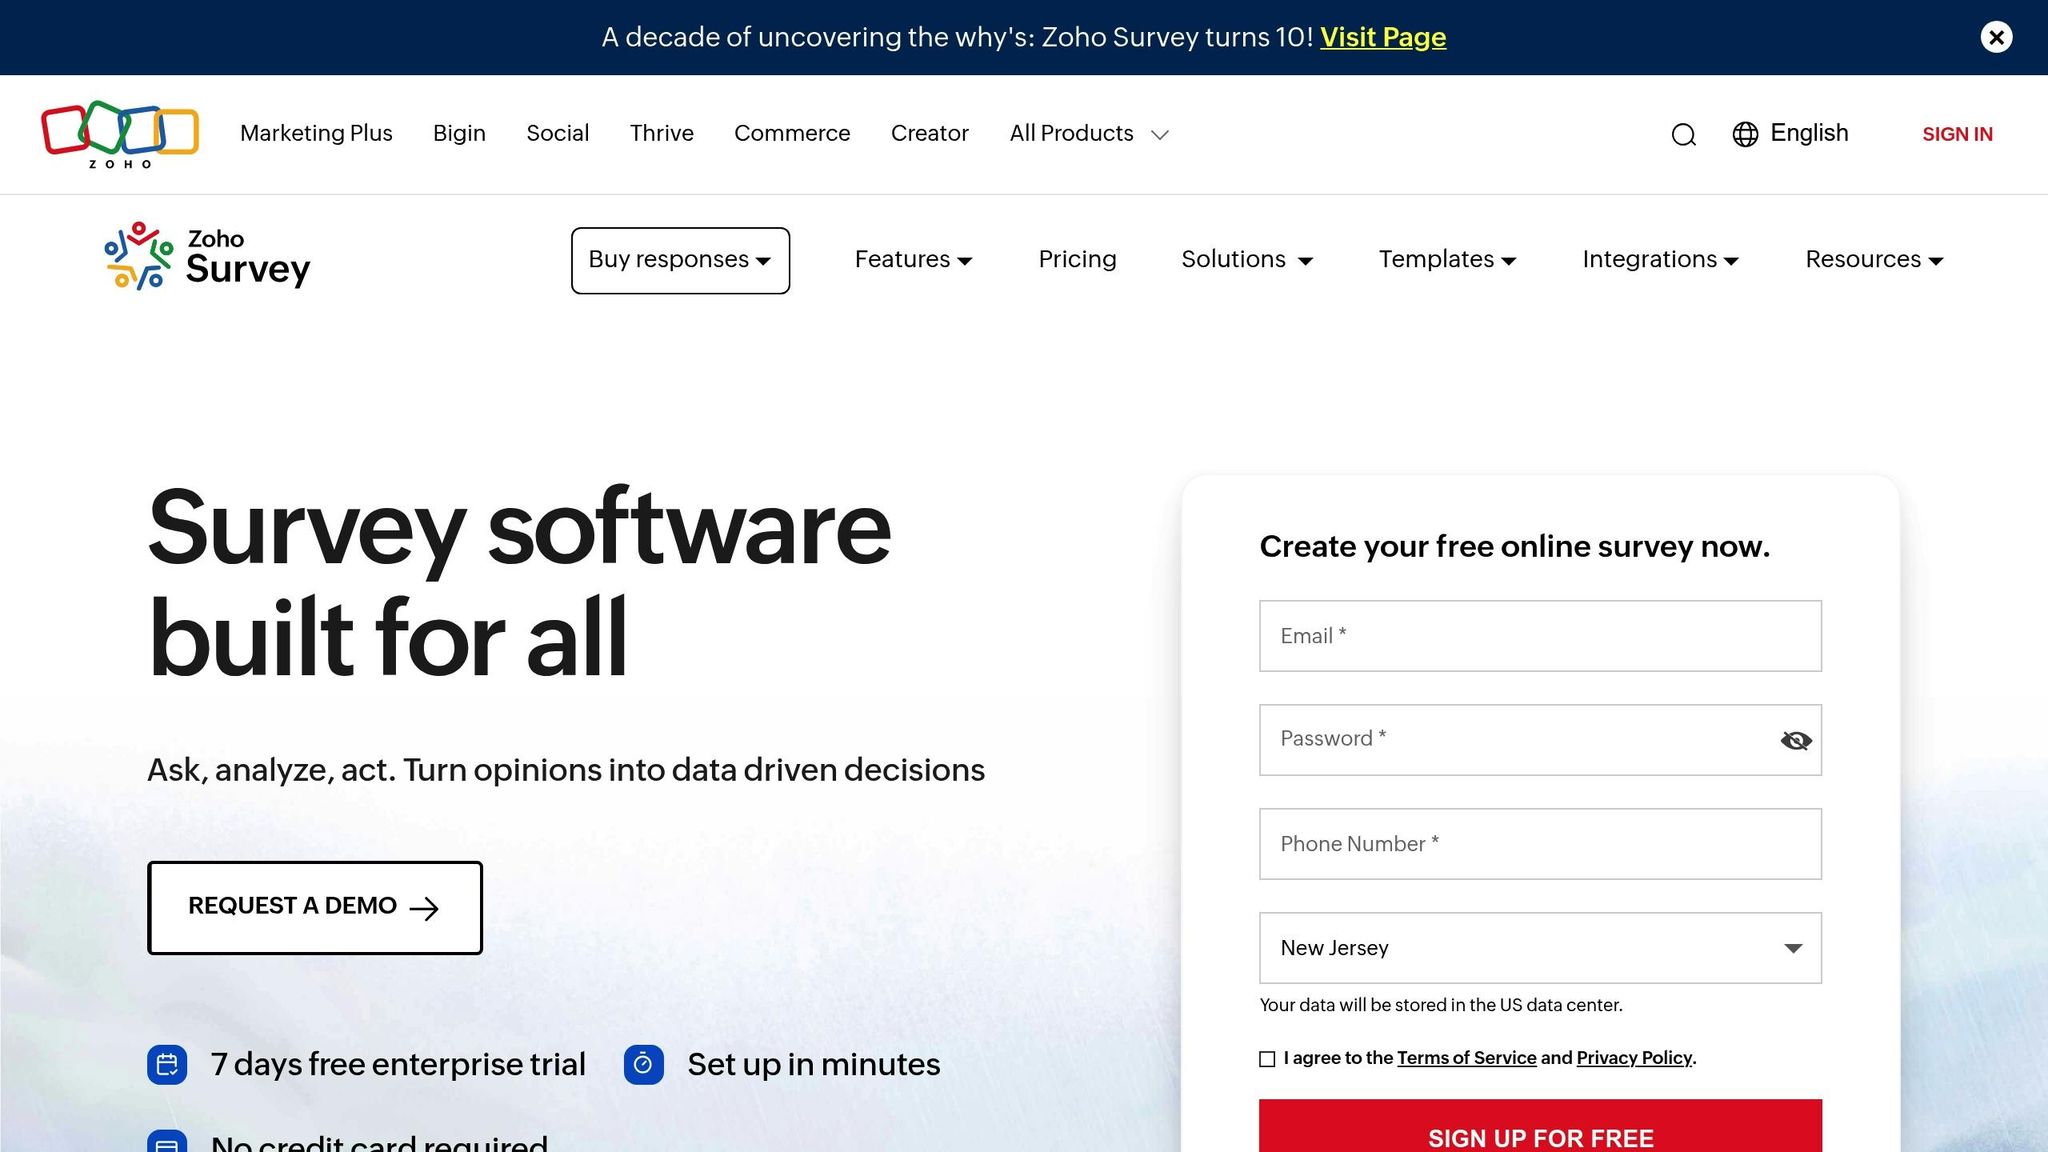This screenshot has width=2048, height=1152.
Task: Open the Bigin product link
Action: (x=459, y=134)
